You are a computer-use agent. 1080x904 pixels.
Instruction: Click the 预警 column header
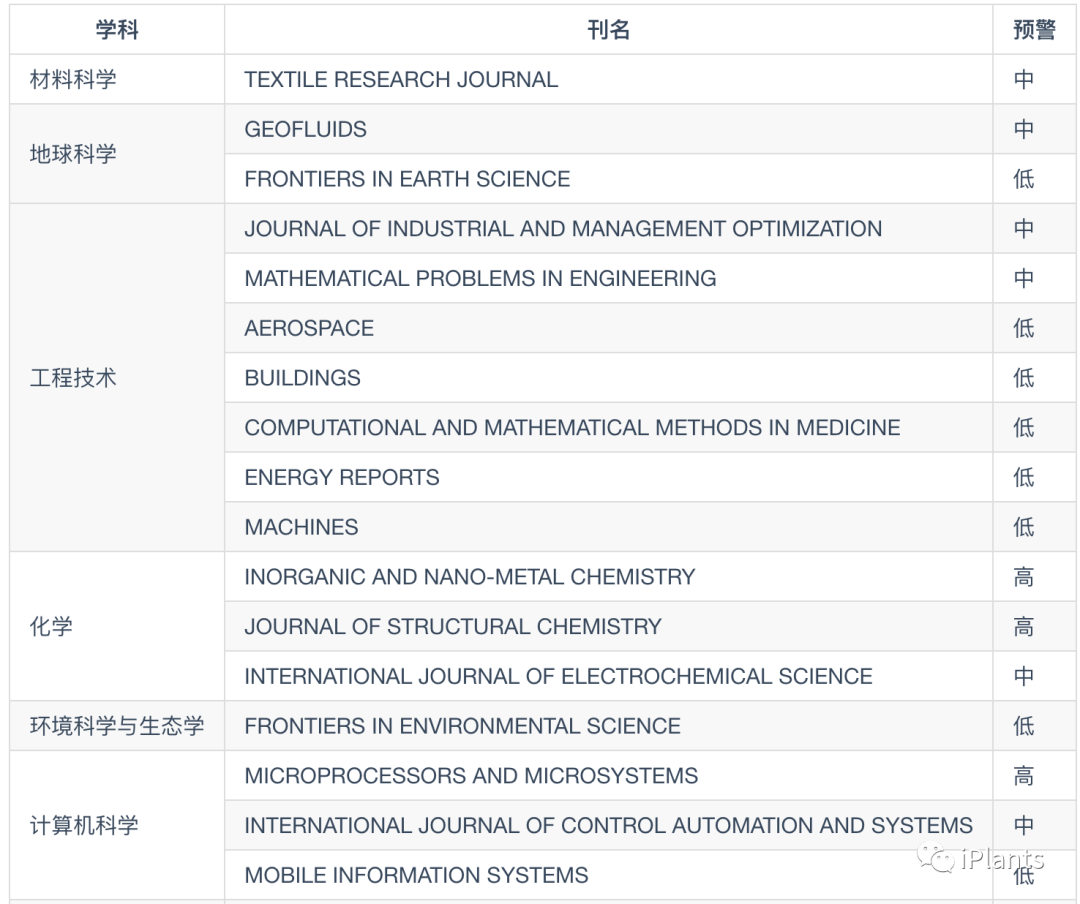pos(1034,30)
